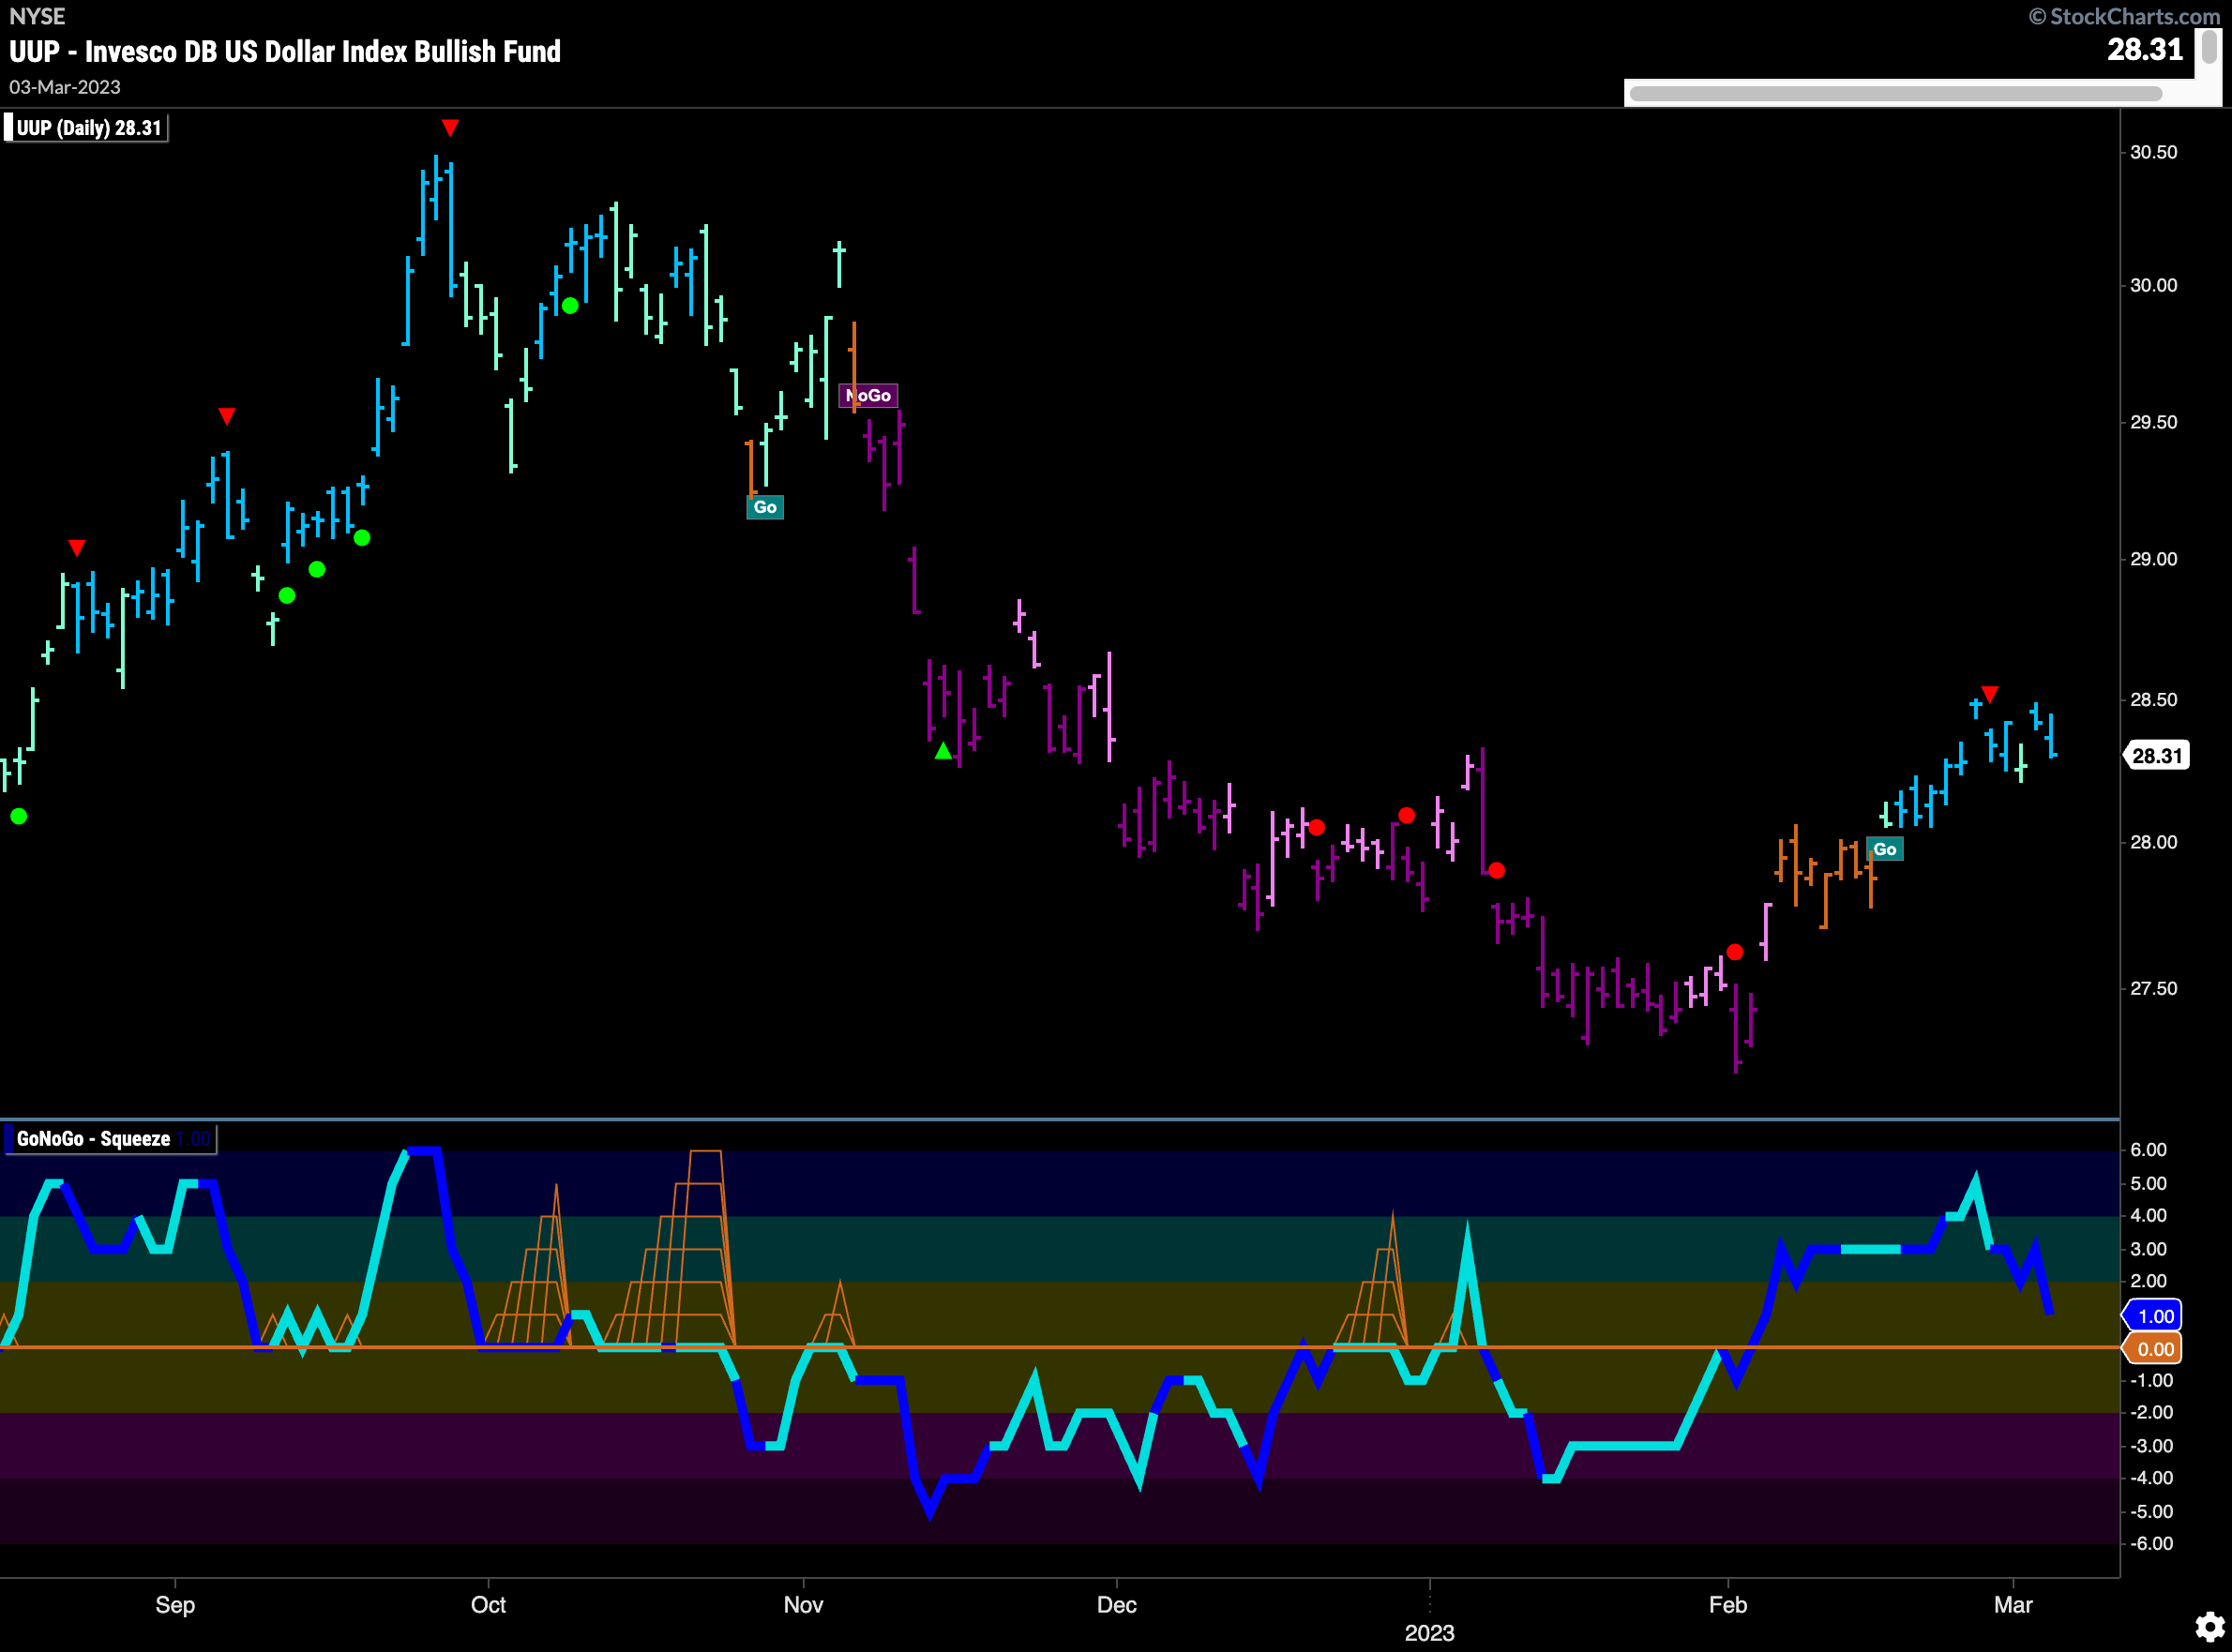The height and width of the screenshot is (1652, 2232).
Task: Click the chart title UUP Invesco DB fund
Action: (285, 51)
